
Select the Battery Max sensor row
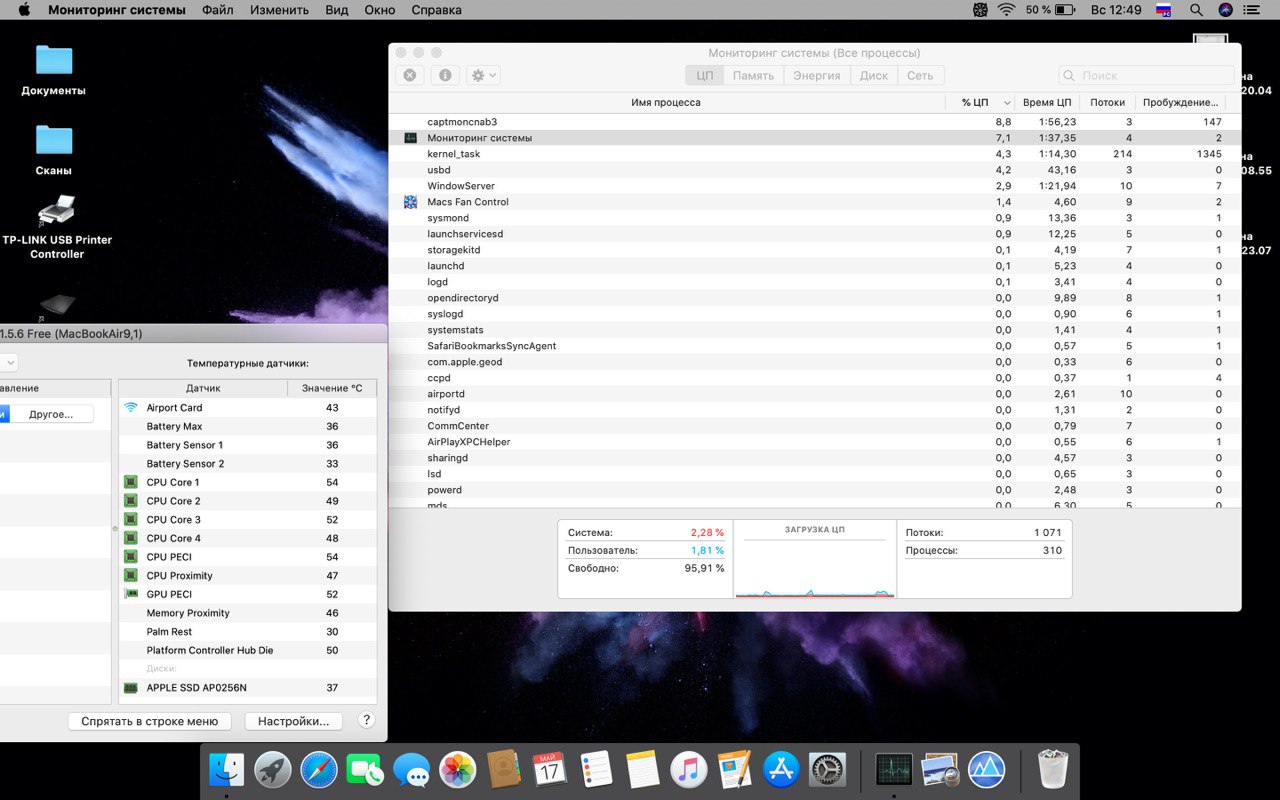coord(248,426)
